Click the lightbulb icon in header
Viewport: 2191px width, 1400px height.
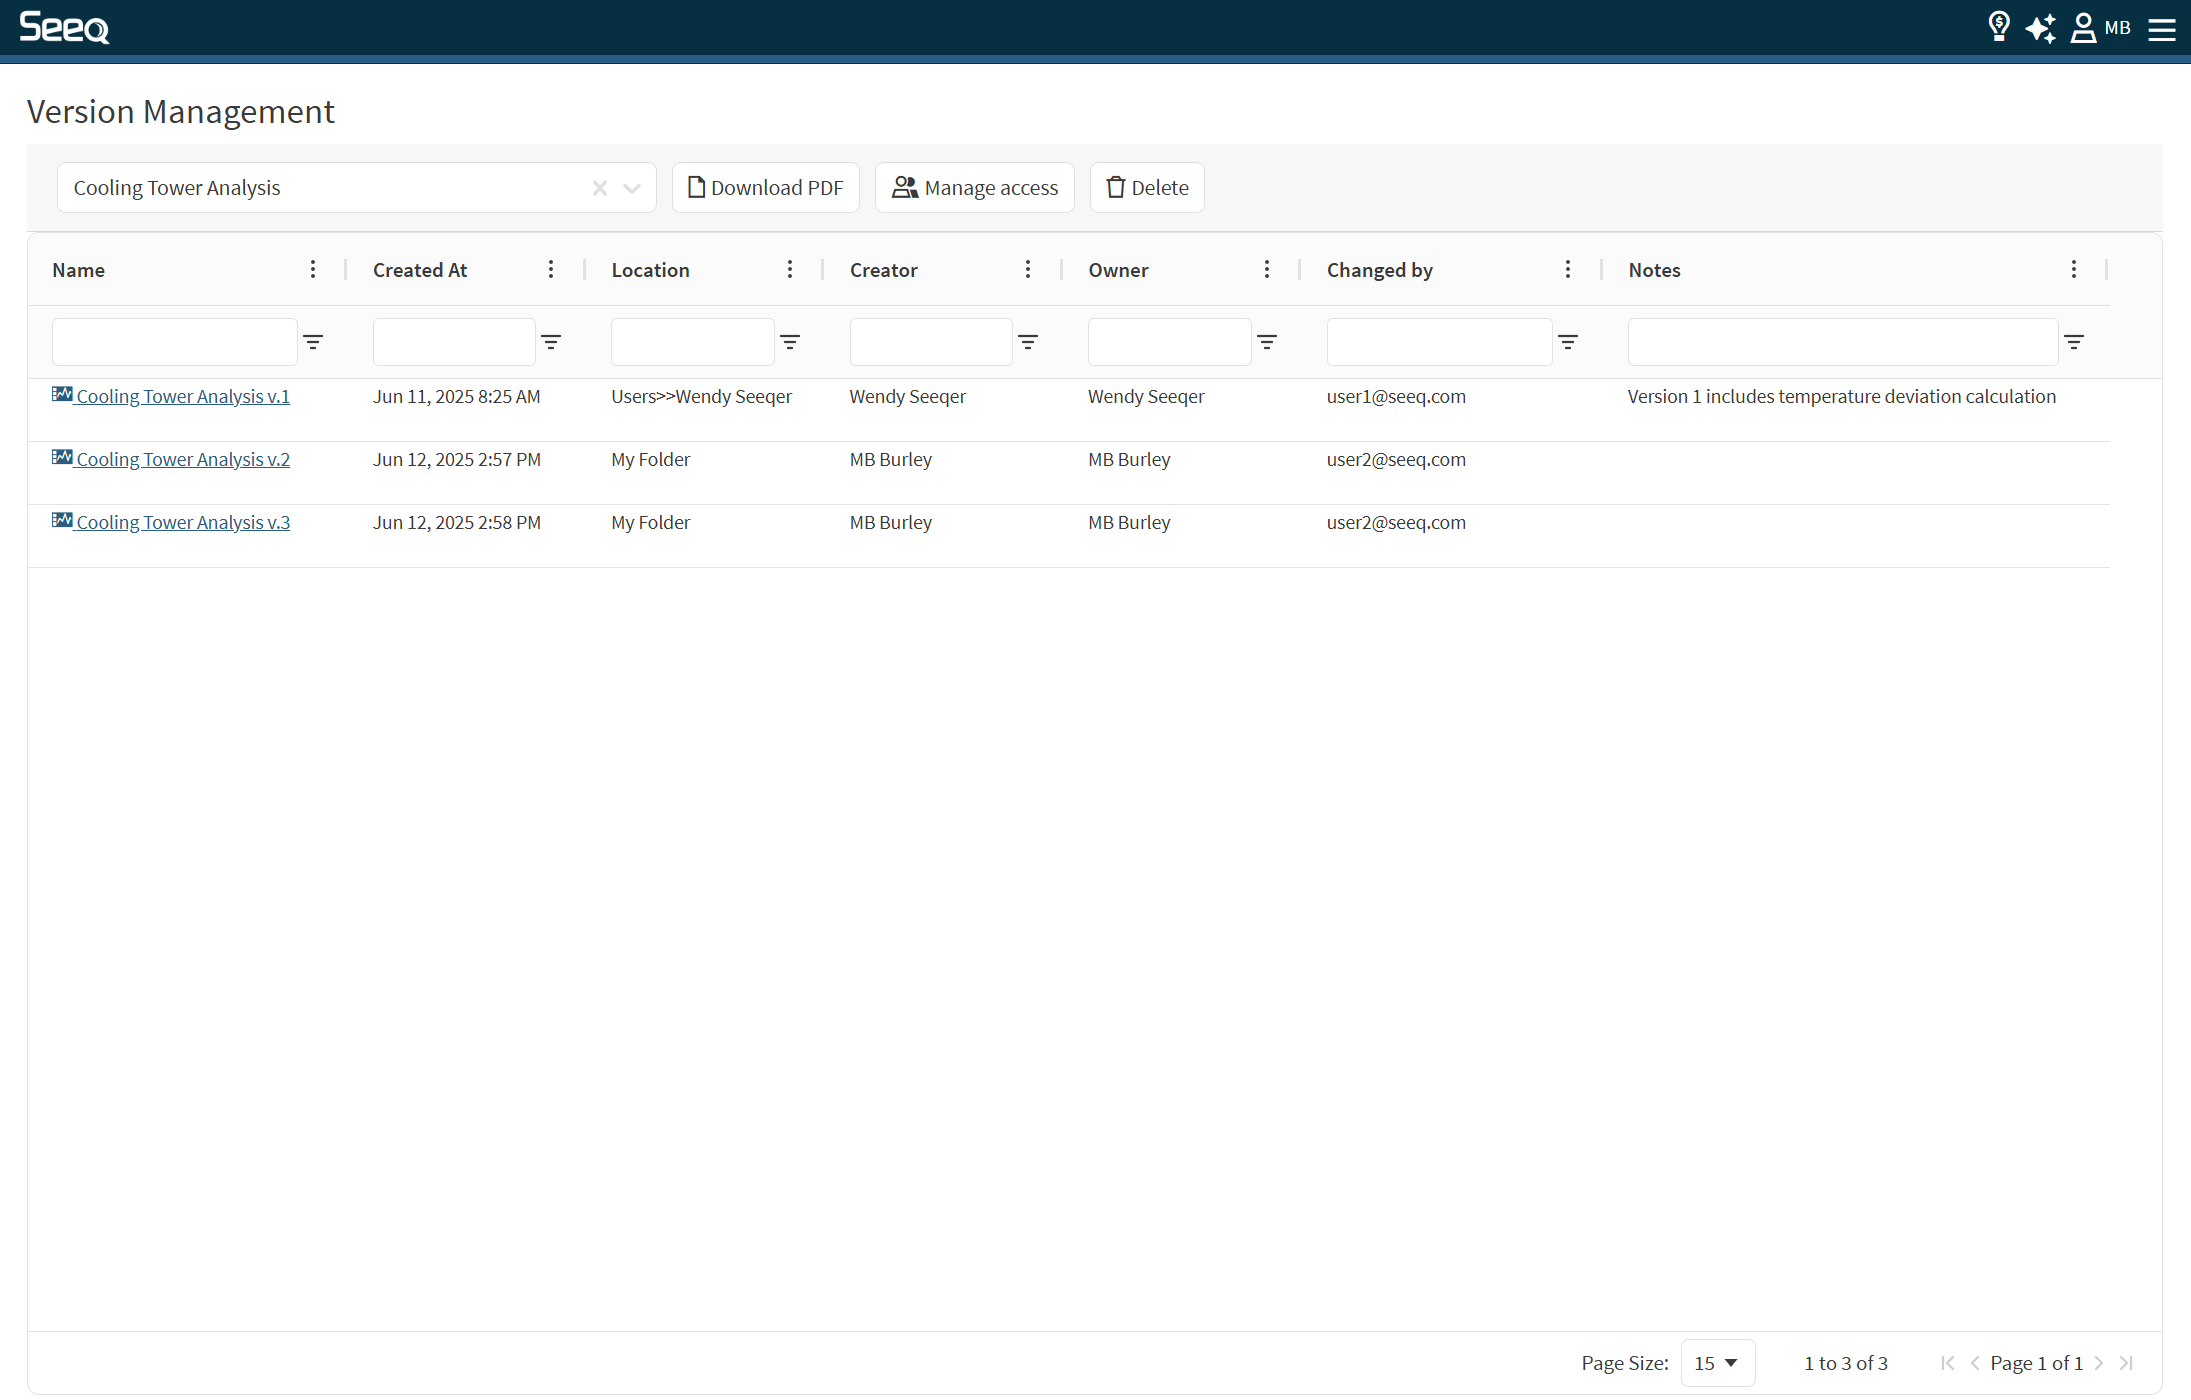click(1998, 27)
